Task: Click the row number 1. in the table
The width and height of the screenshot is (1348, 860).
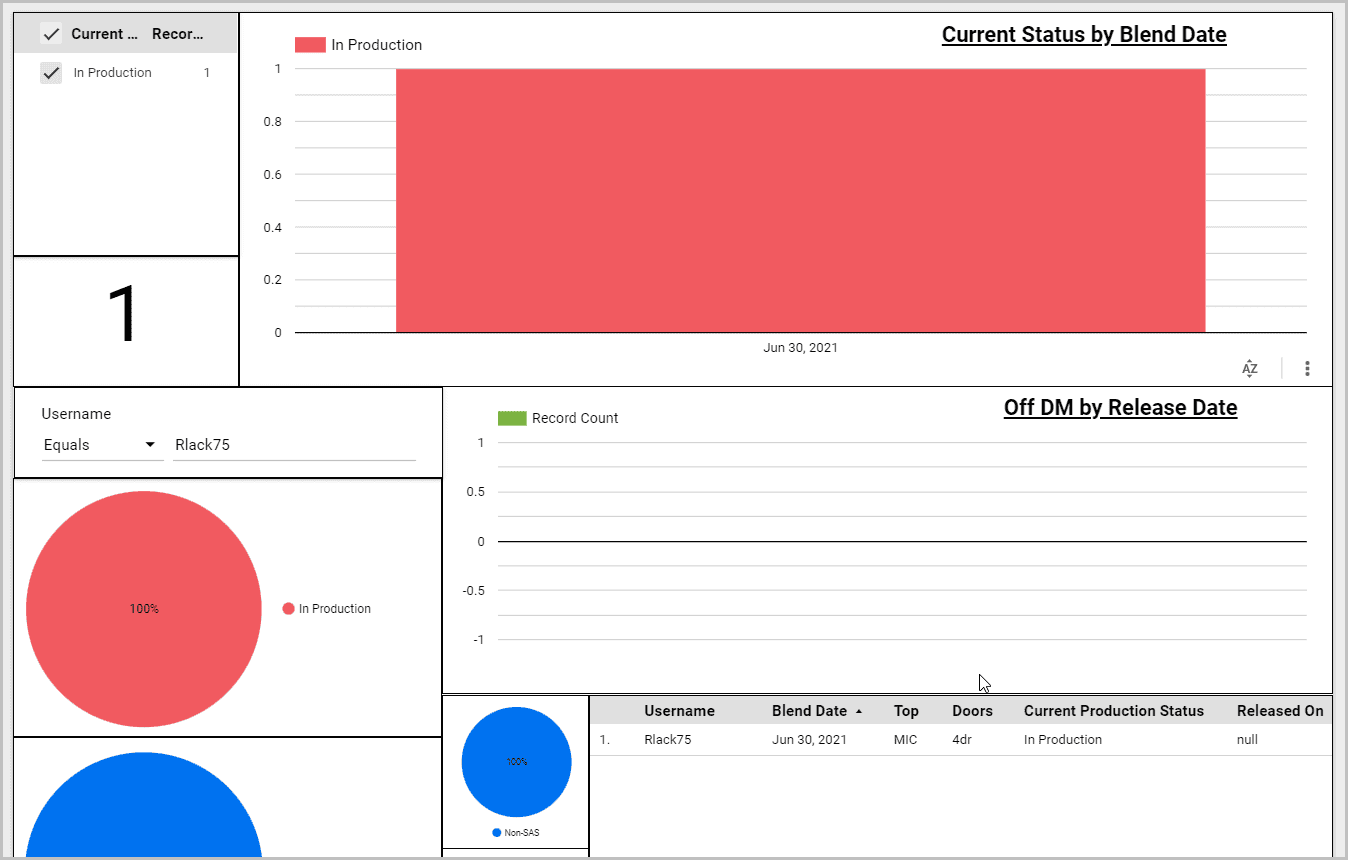Action: [604, 740]
